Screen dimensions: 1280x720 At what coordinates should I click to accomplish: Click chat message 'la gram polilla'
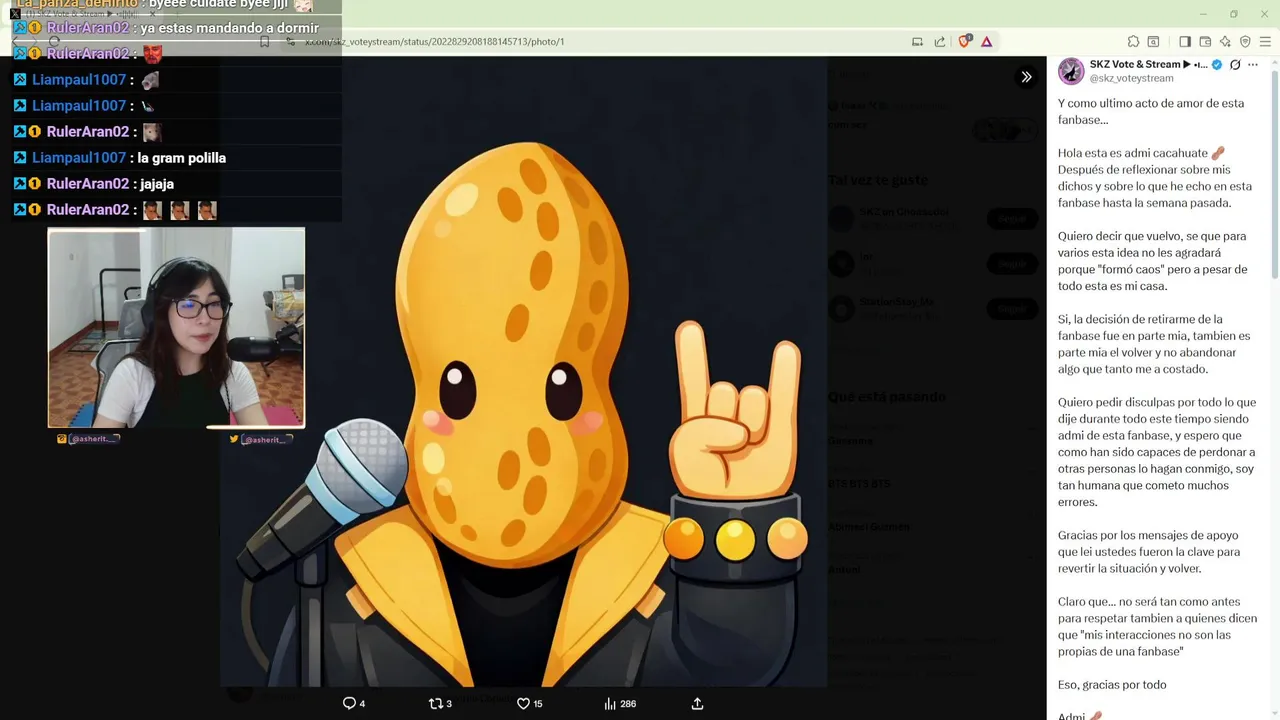pos(181,158)
